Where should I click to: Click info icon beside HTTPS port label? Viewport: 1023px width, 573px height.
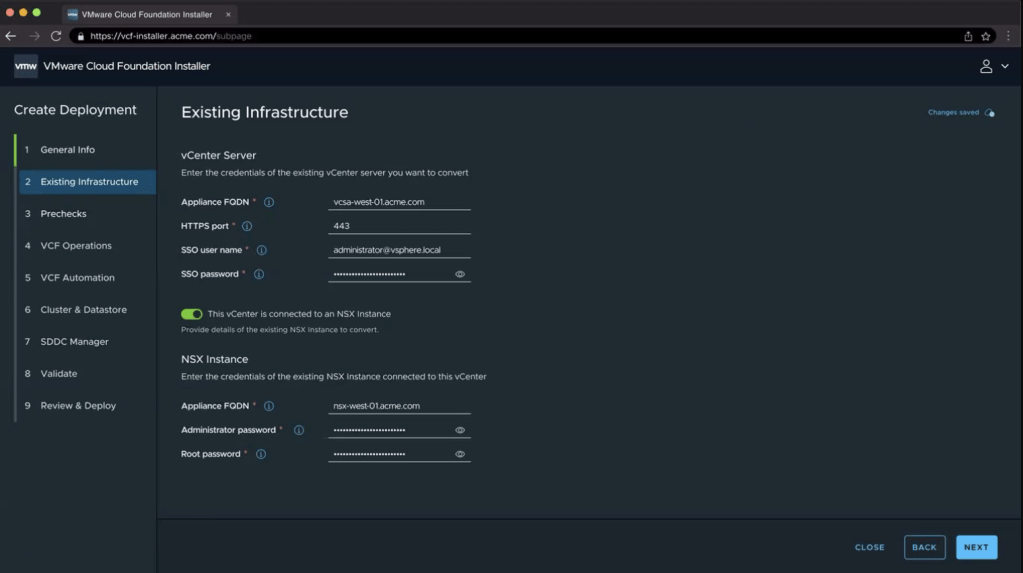[x=247, y=226]
